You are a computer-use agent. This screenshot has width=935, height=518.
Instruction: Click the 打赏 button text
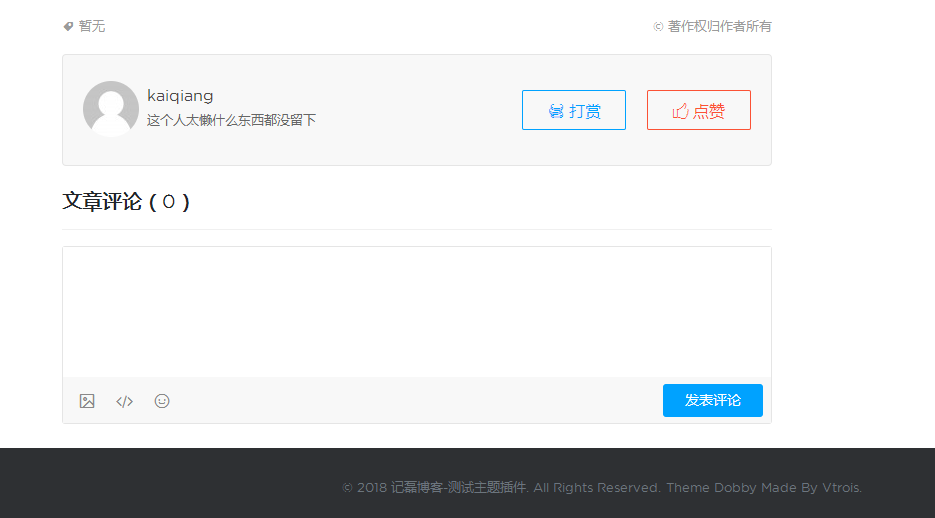(585, 111)
